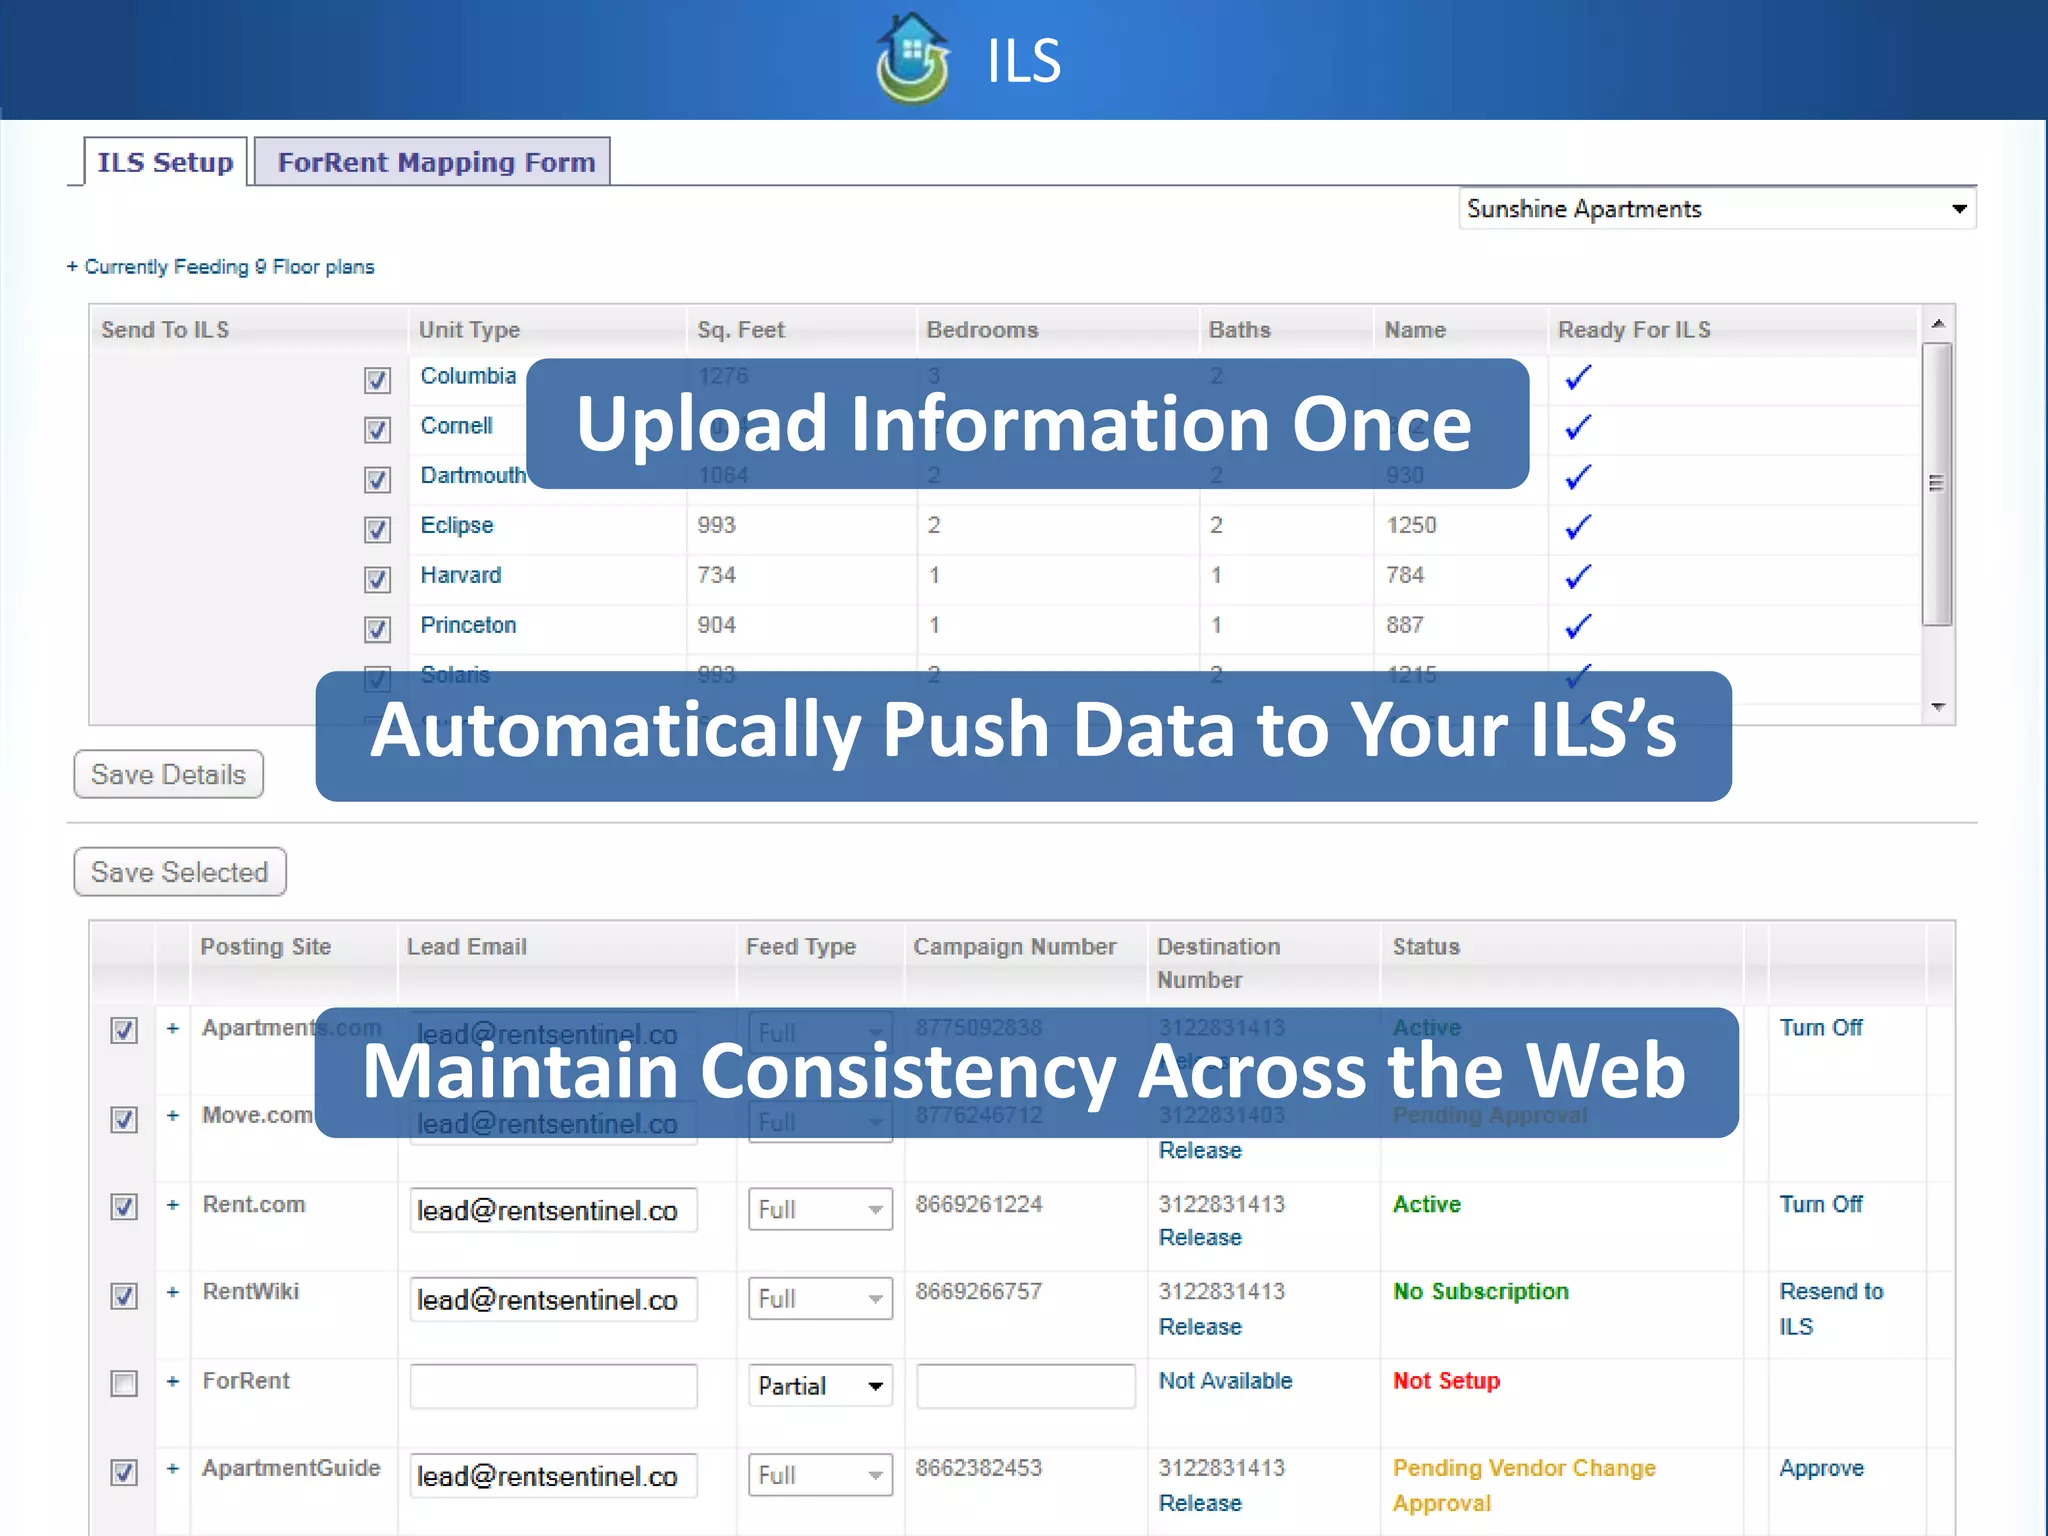Switch to the ILS Setup tab
This screenshot has width=2048, height=1536.
coord(165,162)
